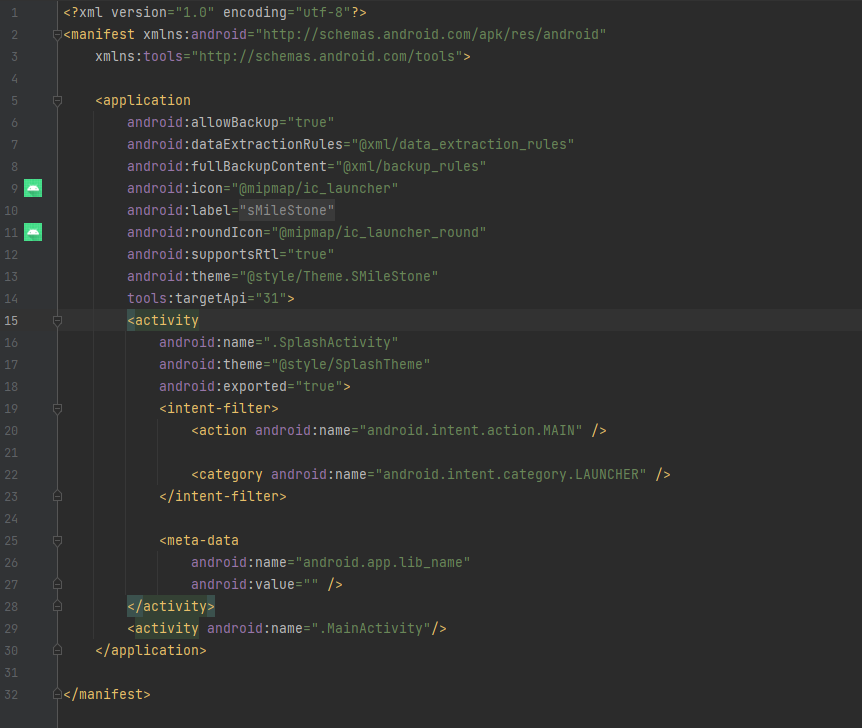Click the @style/SplashTheme value
Image resolution: width=862 pixels, height=728 pixels.
coord(351,365)
